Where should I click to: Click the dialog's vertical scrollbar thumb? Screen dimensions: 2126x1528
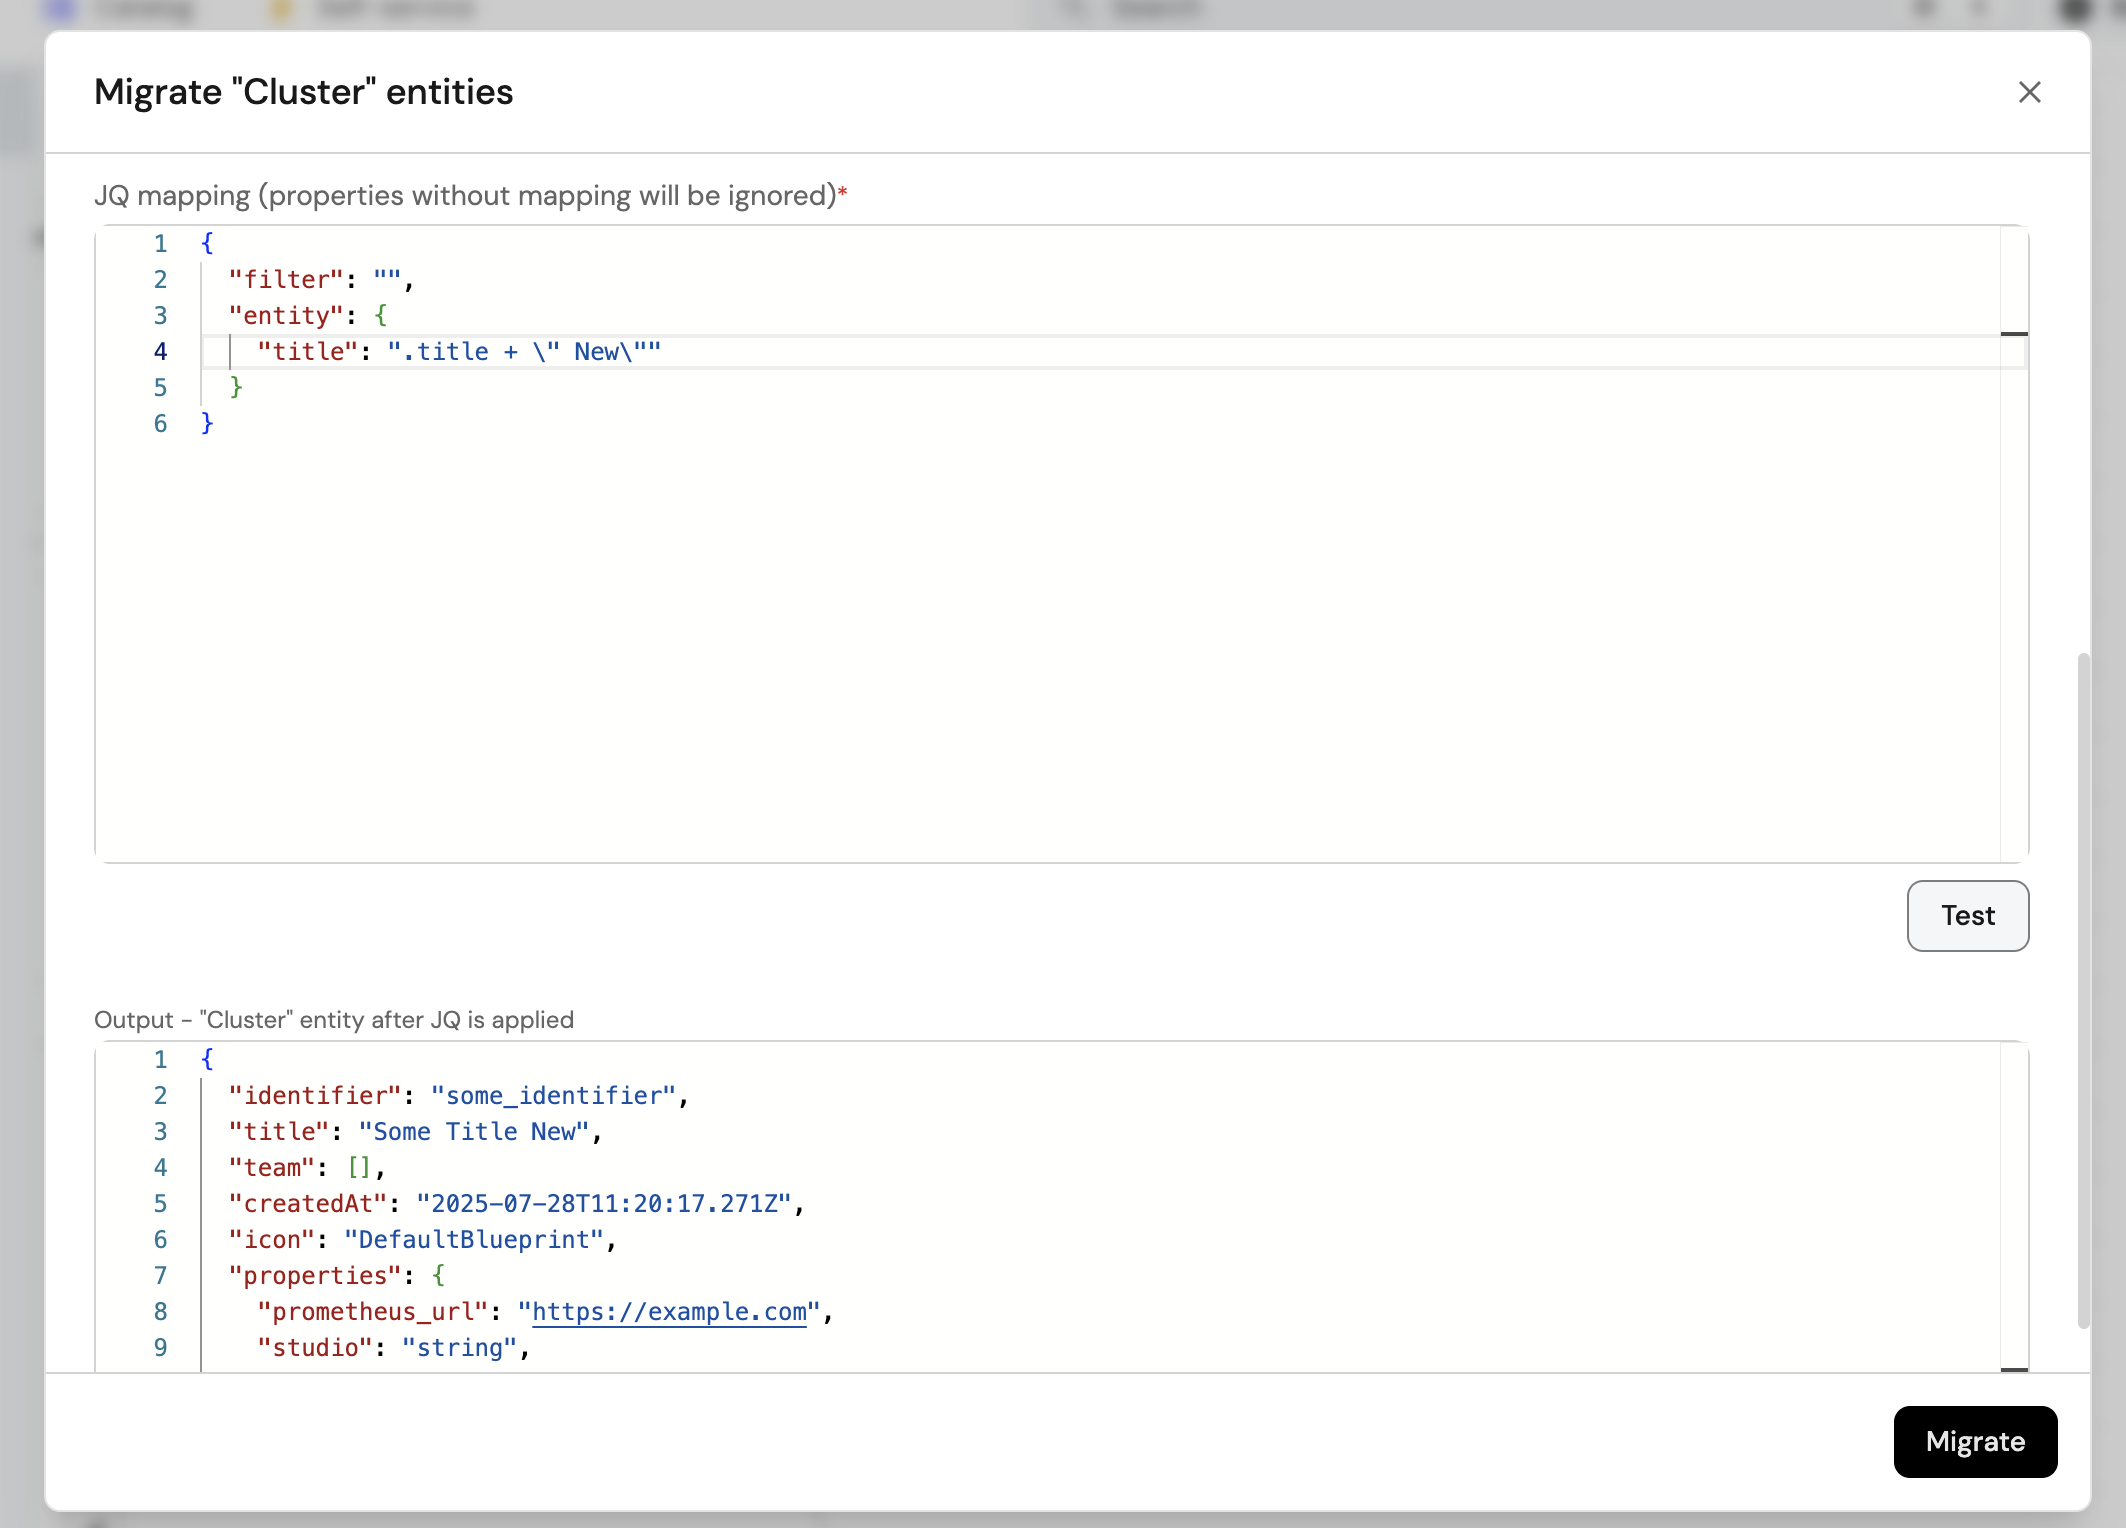[x=2083, y=990]
